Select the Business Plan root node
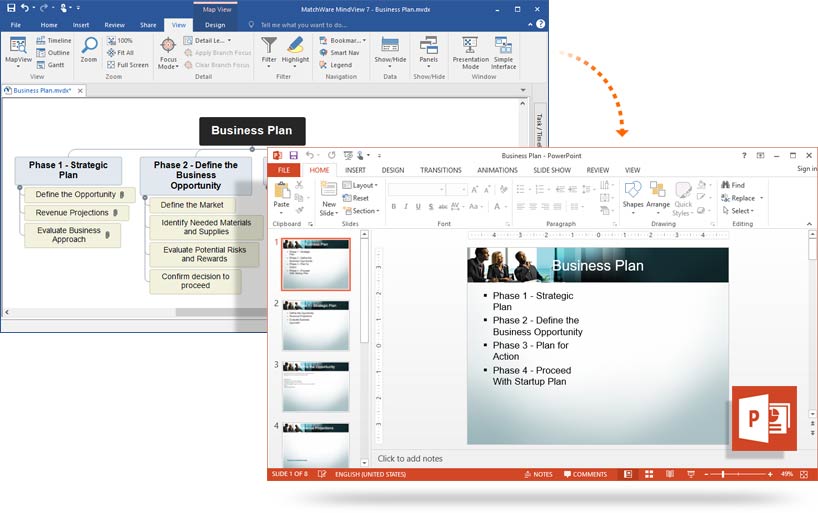The image size is (818, 513). coord(252,130)
